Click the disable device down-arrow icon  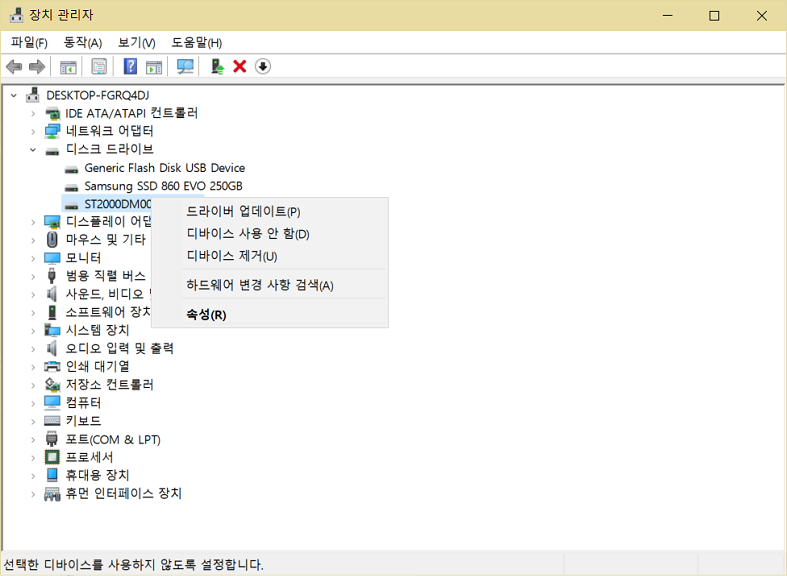click(263, 66)
